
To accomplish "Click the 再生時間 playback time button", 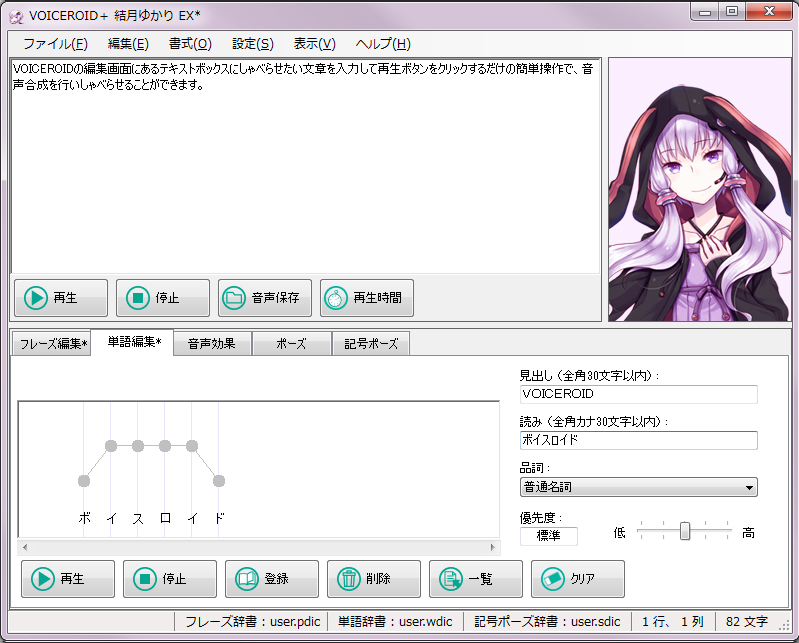I will click(x=366, y=298).
